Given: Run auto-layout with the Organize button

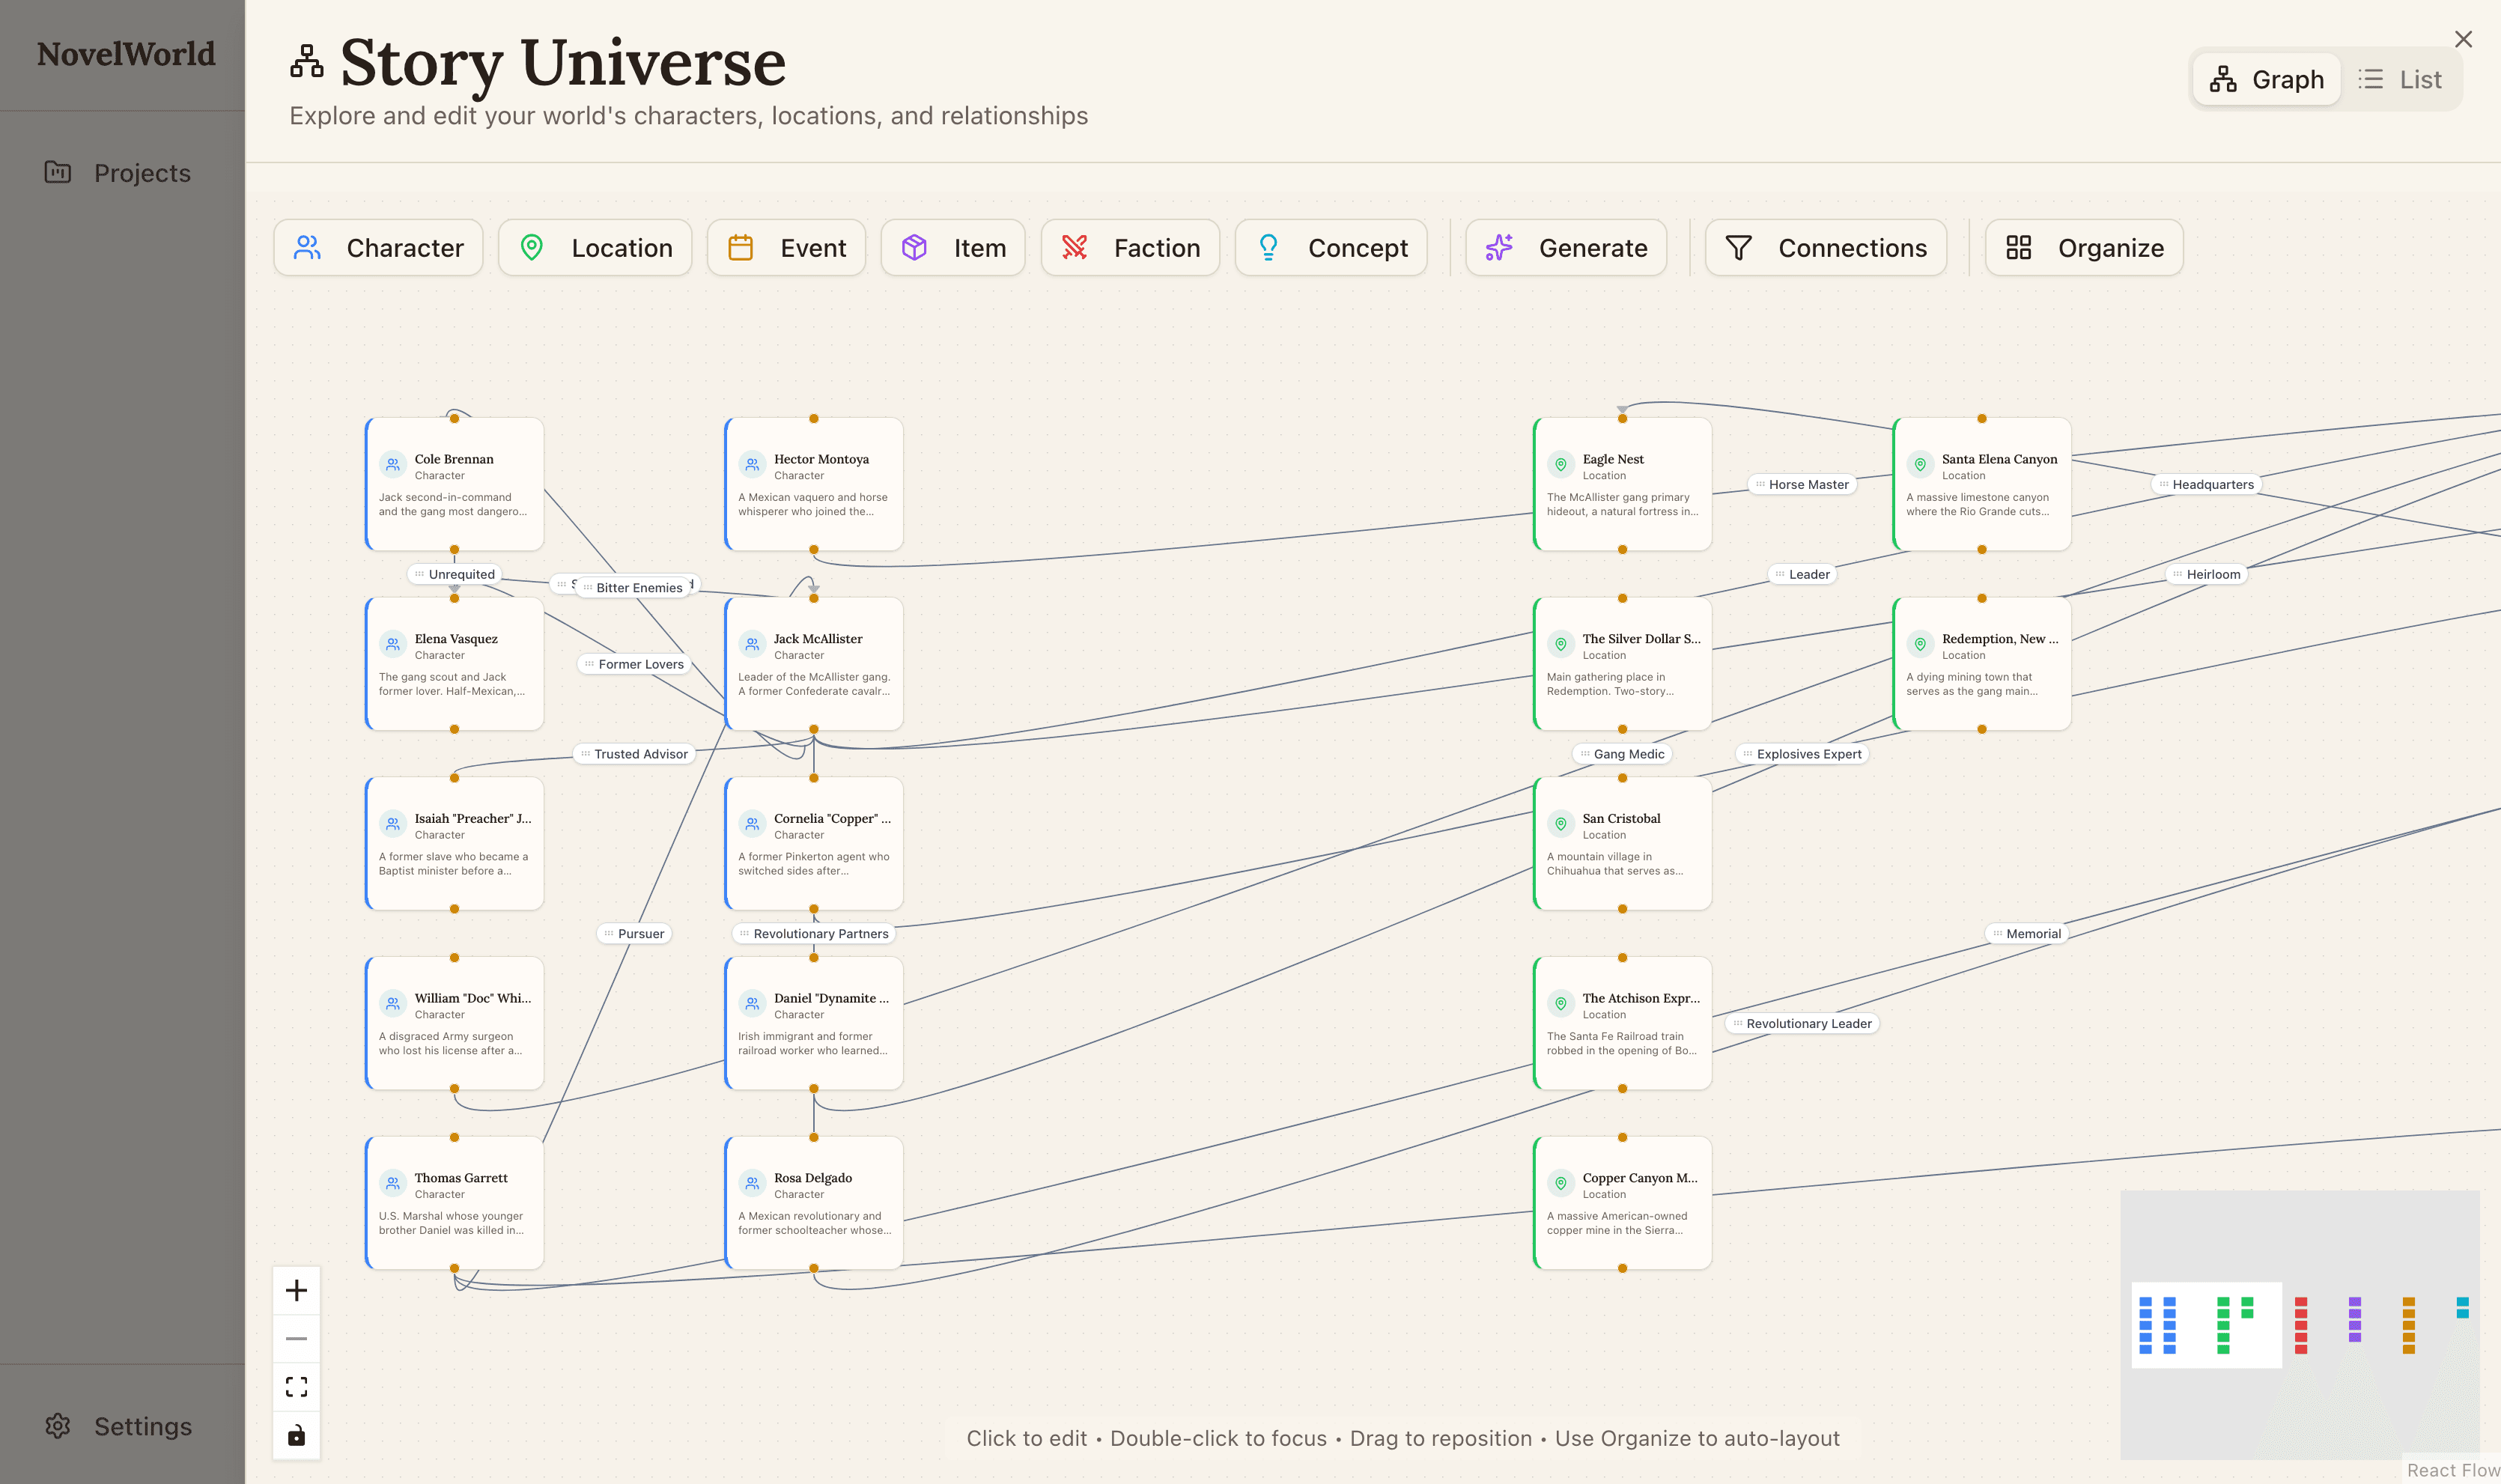Looking at the screenshot, I should click(x=2084, y=247).
